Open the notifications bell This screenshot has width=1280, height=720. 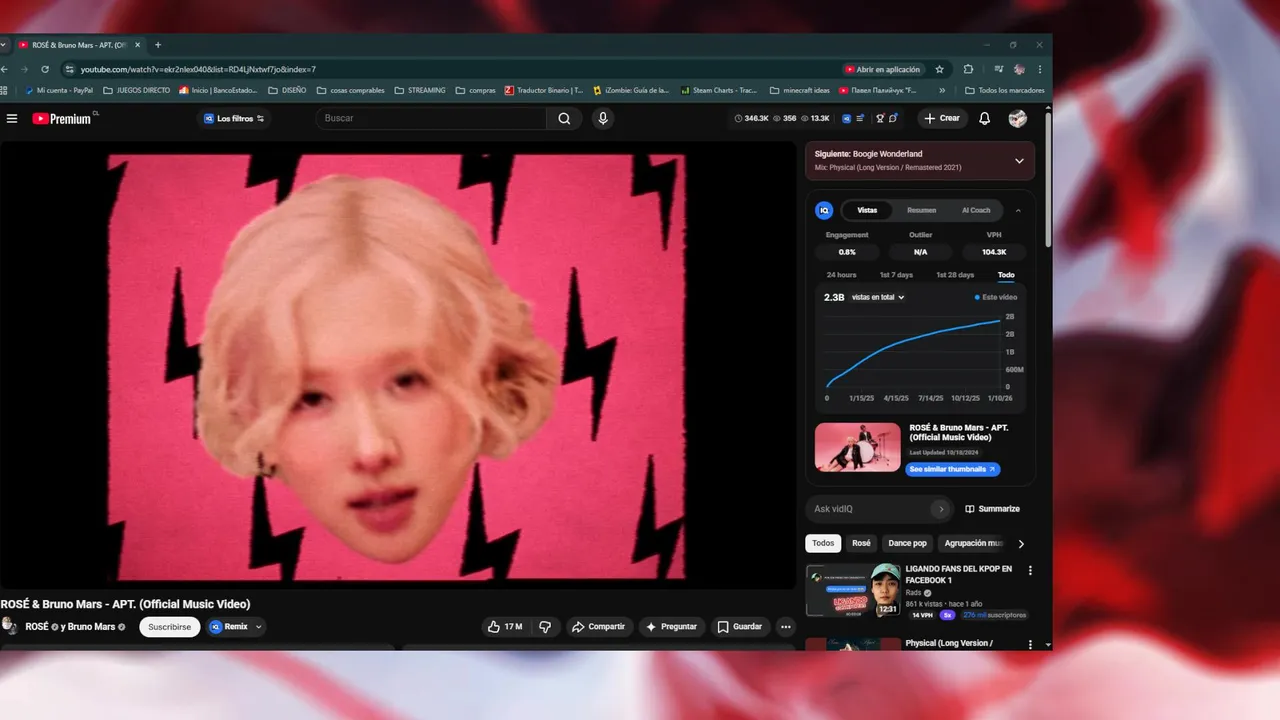coord(984,118)
